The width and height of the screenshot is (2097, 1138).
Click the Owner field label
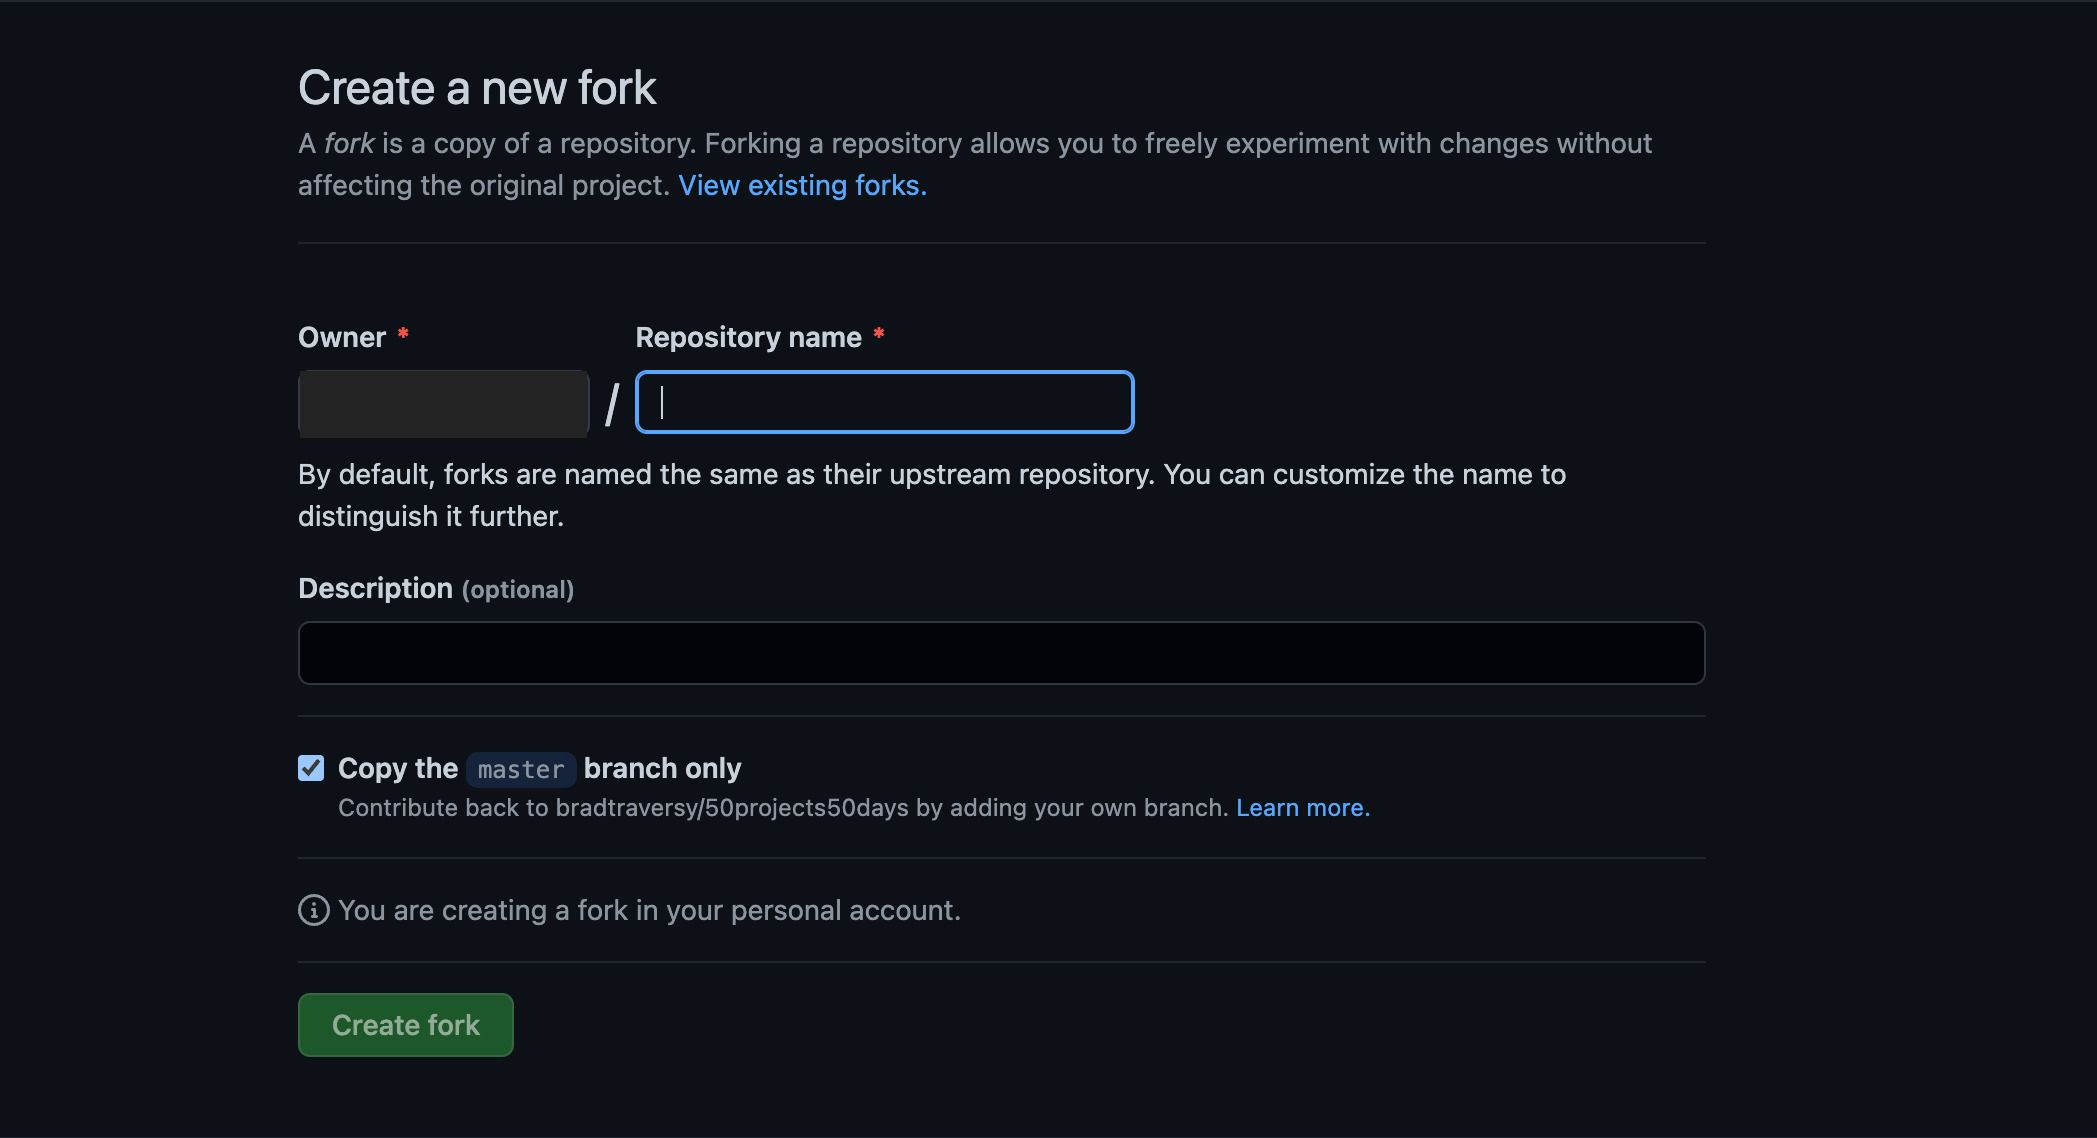coord(342,337)
